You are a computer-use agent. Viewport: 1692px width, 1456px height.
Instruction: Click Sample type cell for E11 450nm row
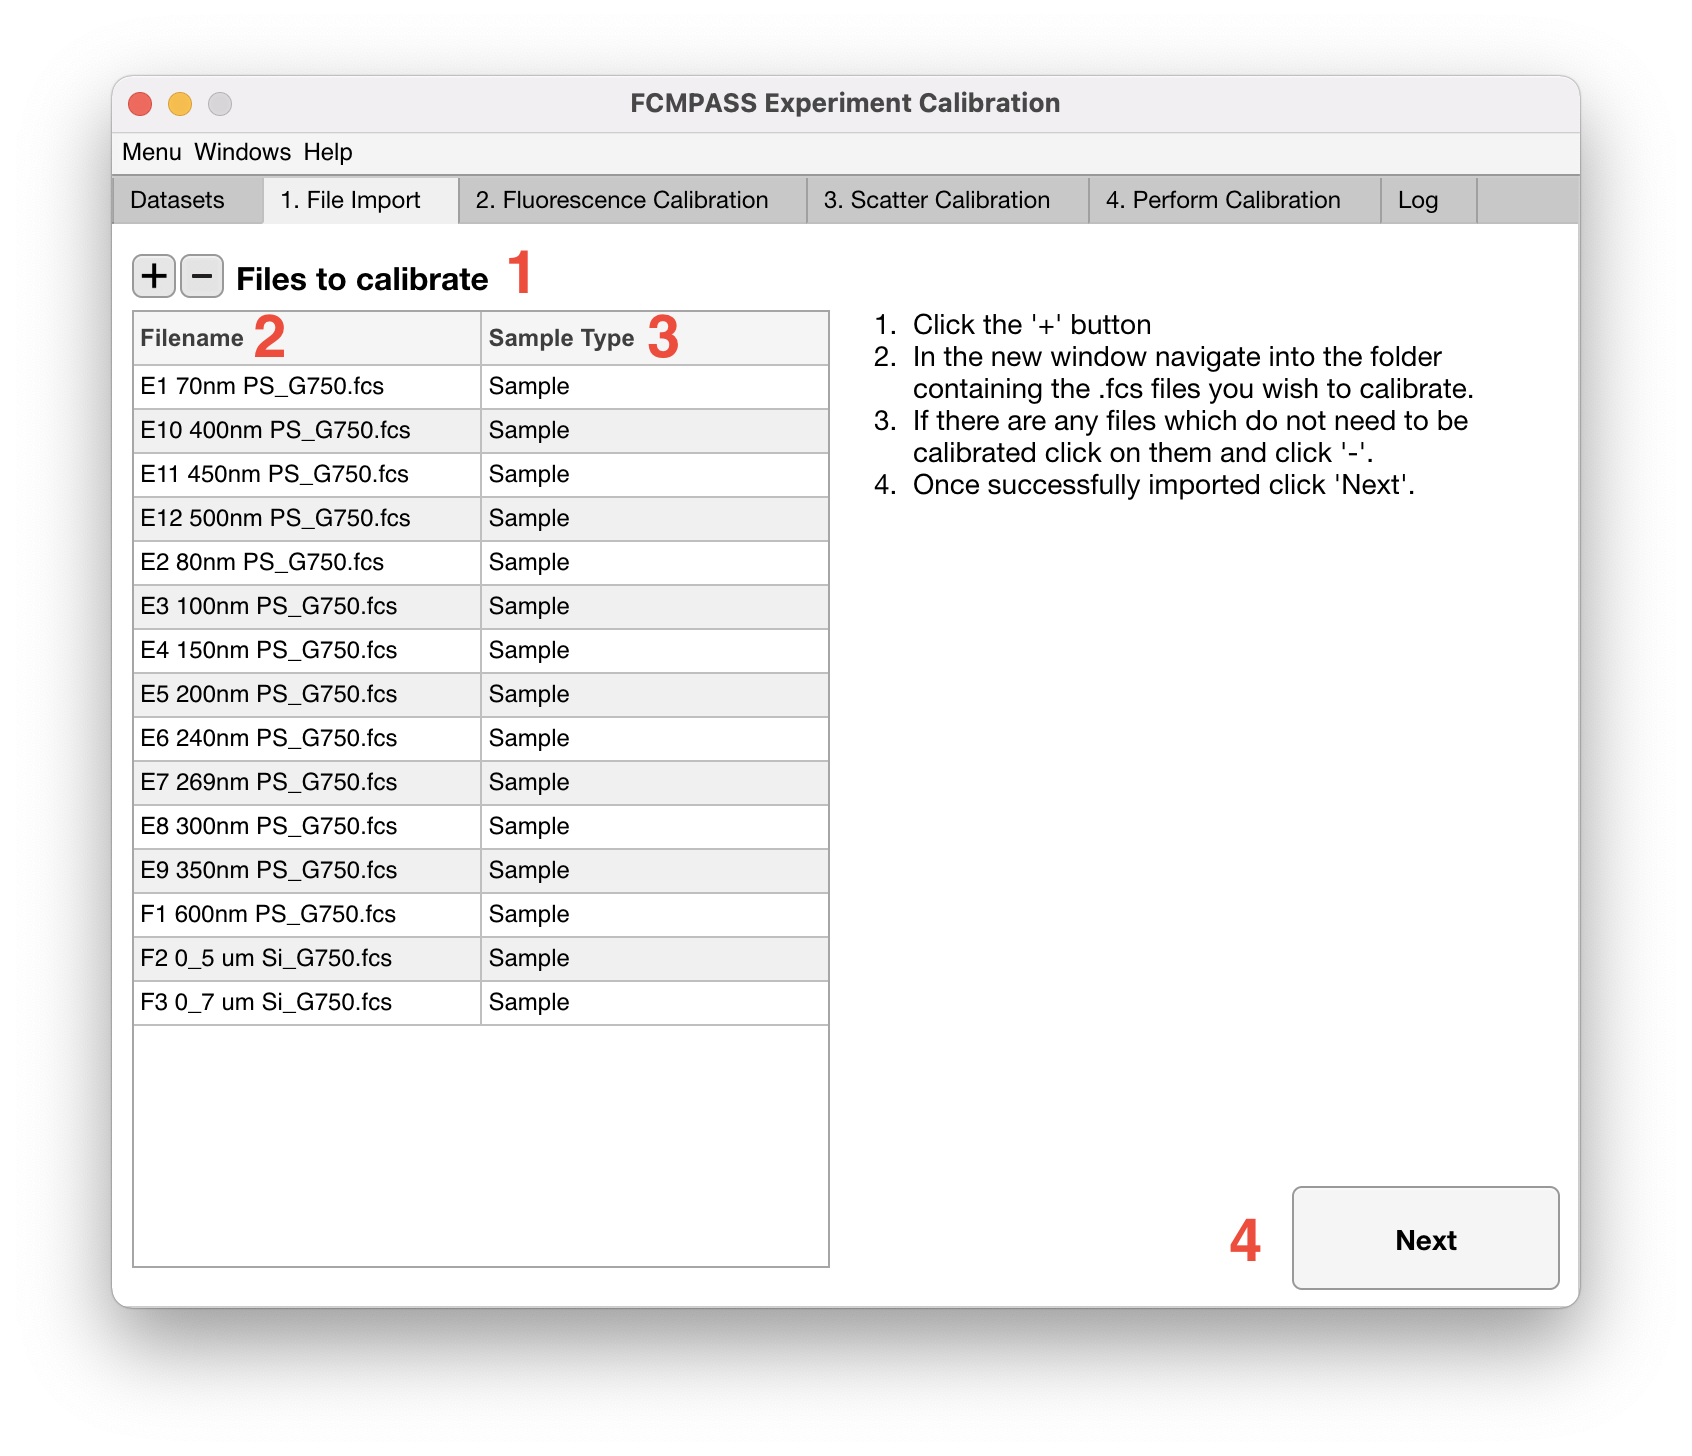pos(655,475)
